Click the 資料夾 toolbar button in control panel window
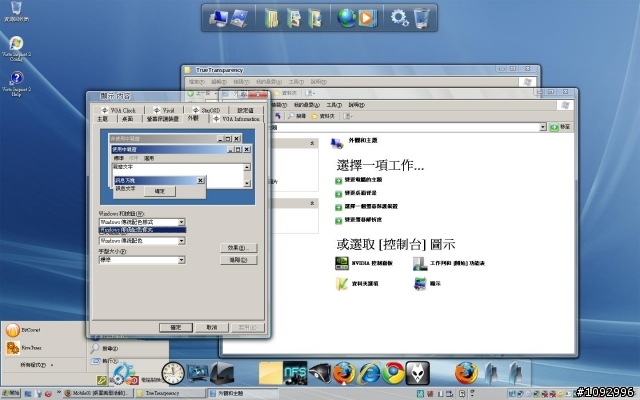The image size is (640, 400). click(323, 116)
